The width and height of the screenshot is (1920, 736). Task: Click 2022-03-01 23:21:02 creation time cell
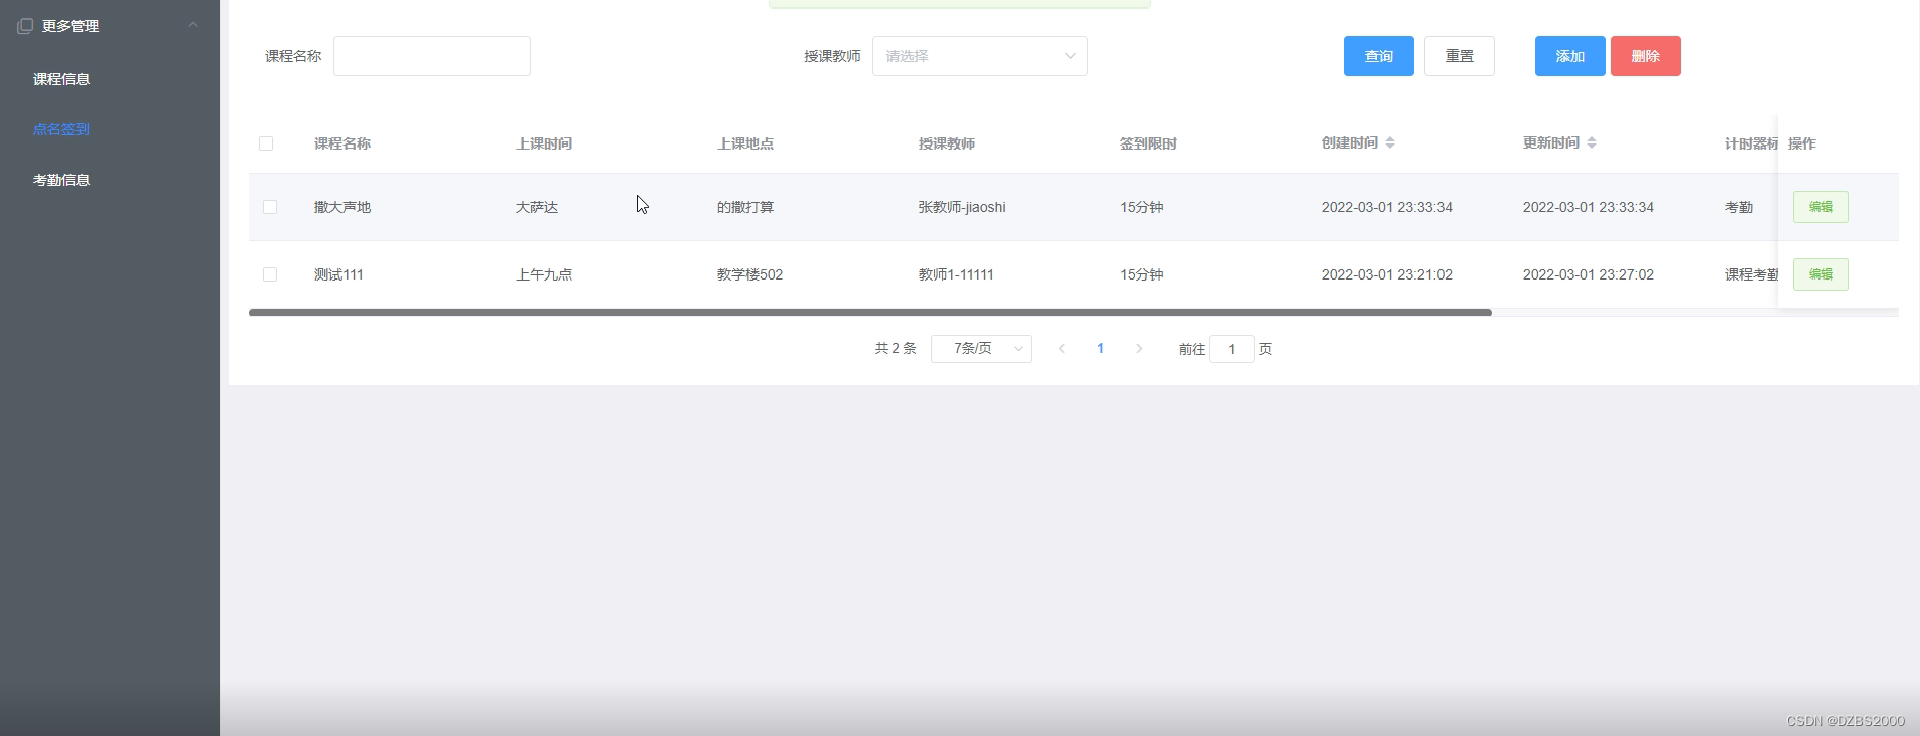click(1387, 274)
